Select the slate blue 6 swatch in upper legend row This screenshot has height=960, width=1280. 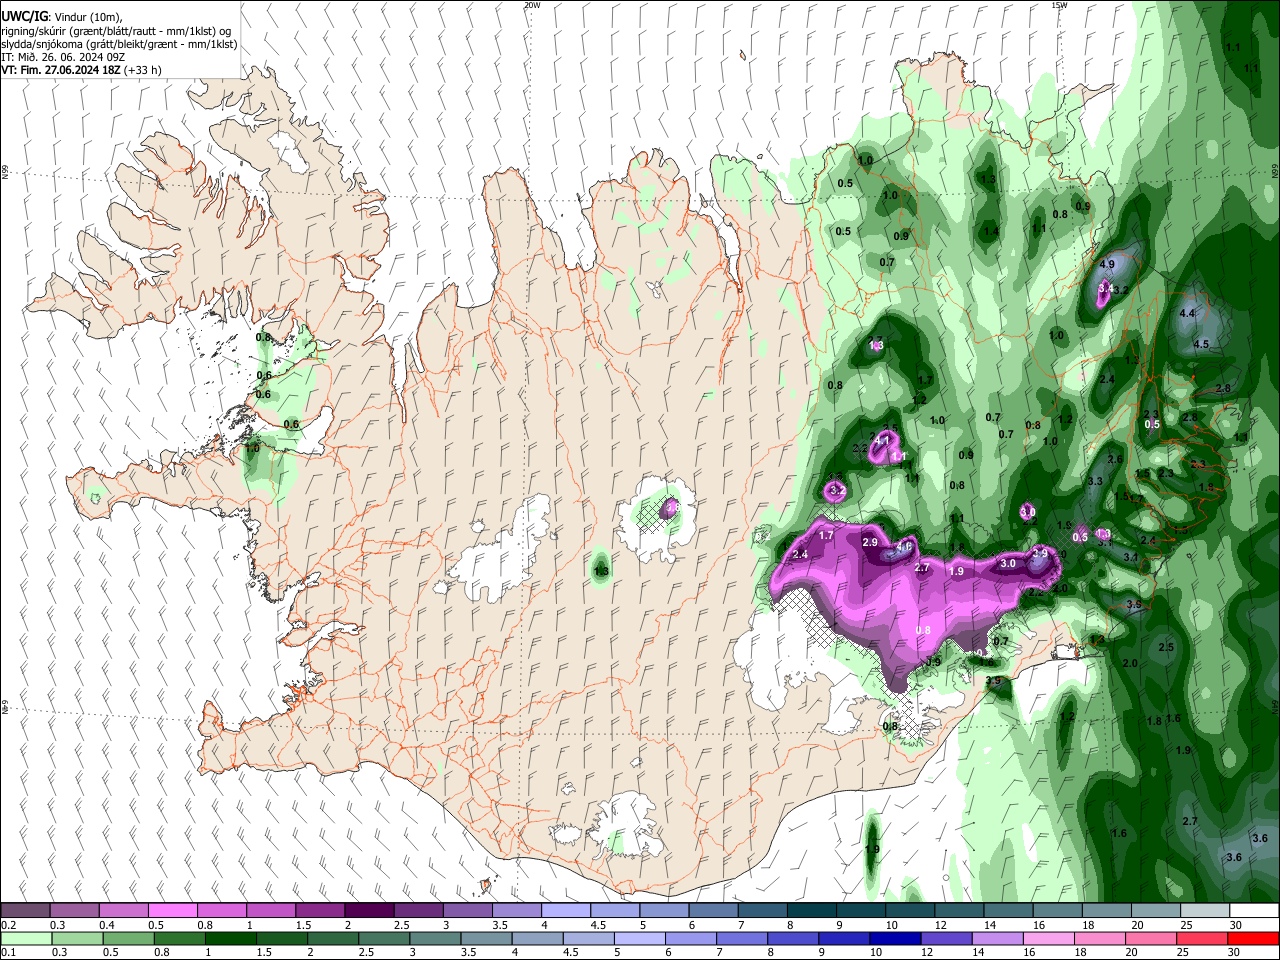[713, 911]
